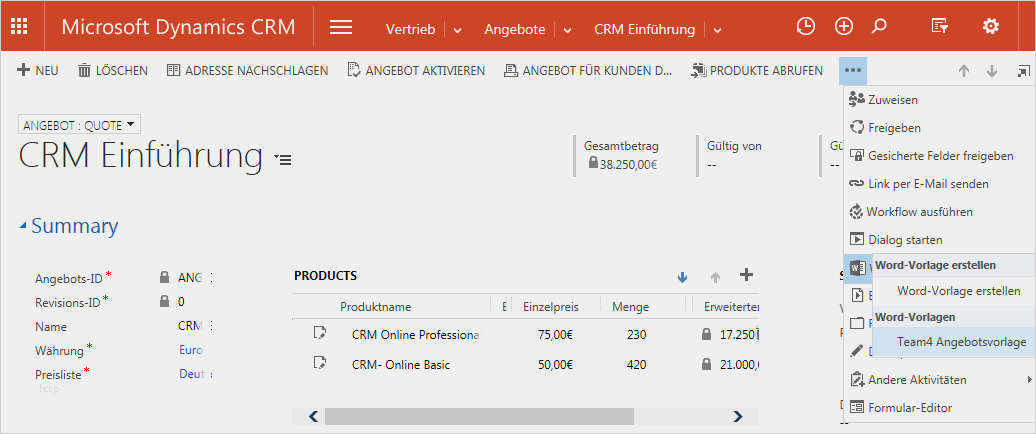Go to previous record up arrow
Screen dimensions: 1036x434
964,71
